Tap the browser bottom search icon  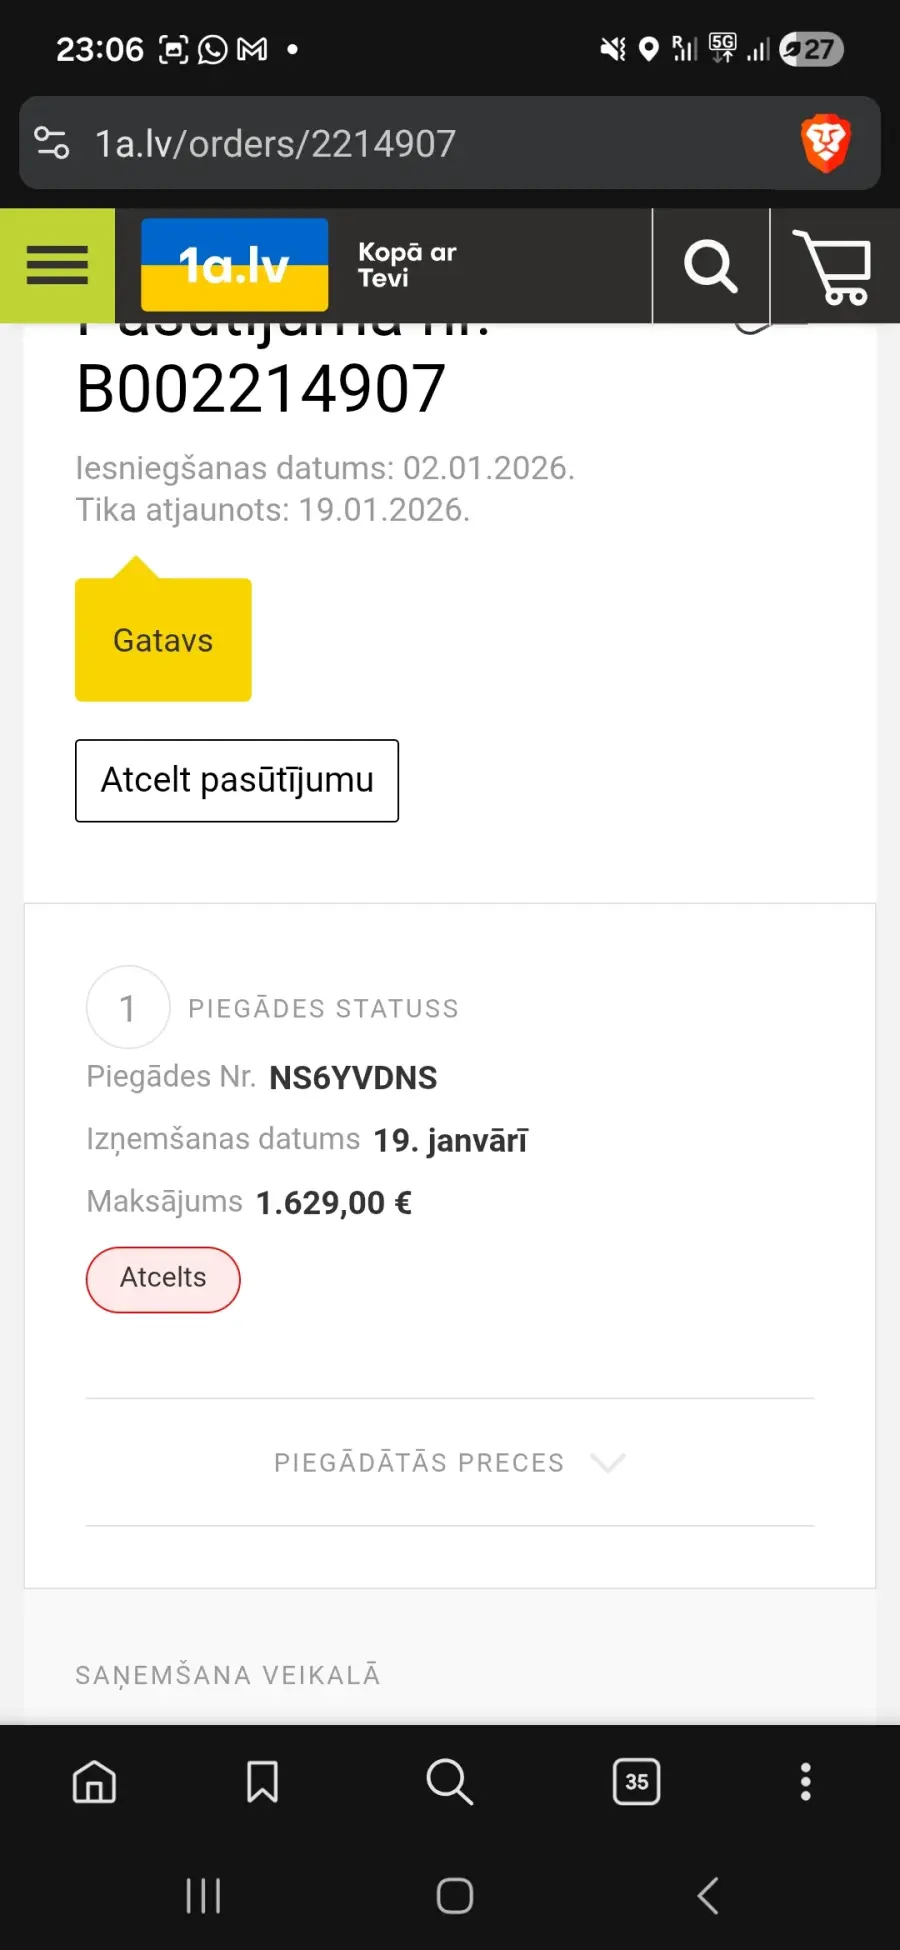[x=449, y=1781]
